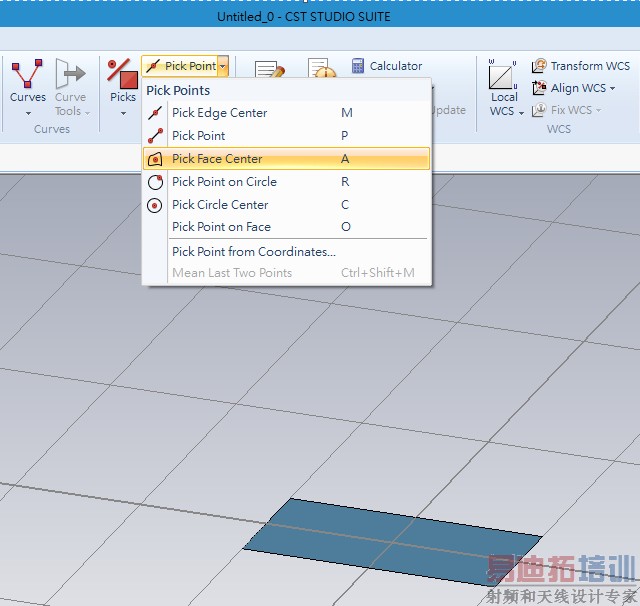The width and height of the screenshot is (640, 606).
Task: Expand the Local WCS dropdown
Action: [x=521, y=113]
